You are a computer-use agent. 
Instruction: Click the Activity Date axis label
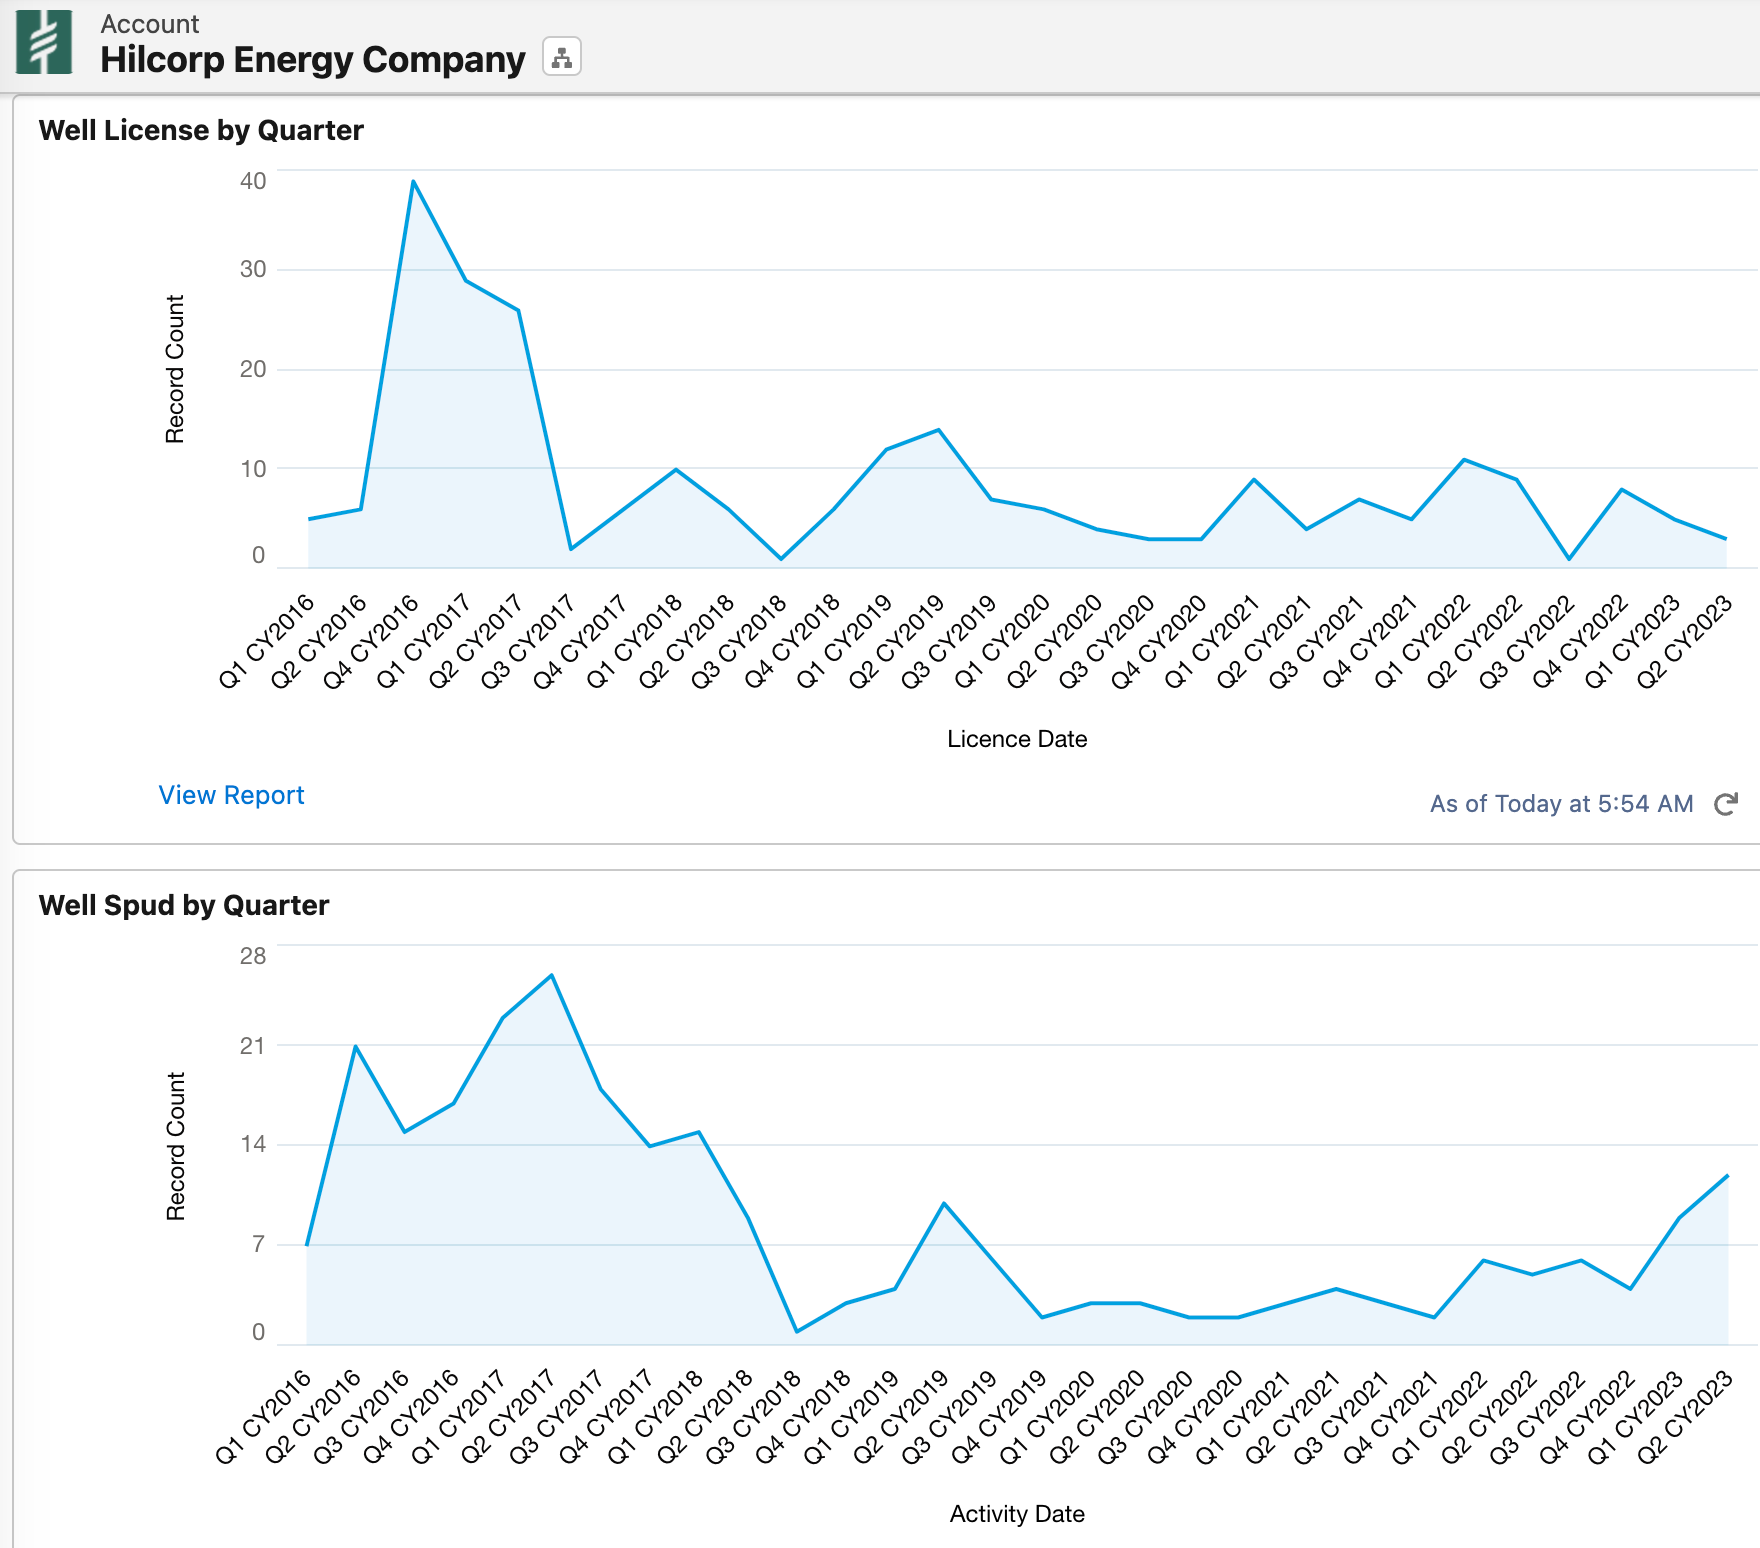[x=1016, y=1514]
